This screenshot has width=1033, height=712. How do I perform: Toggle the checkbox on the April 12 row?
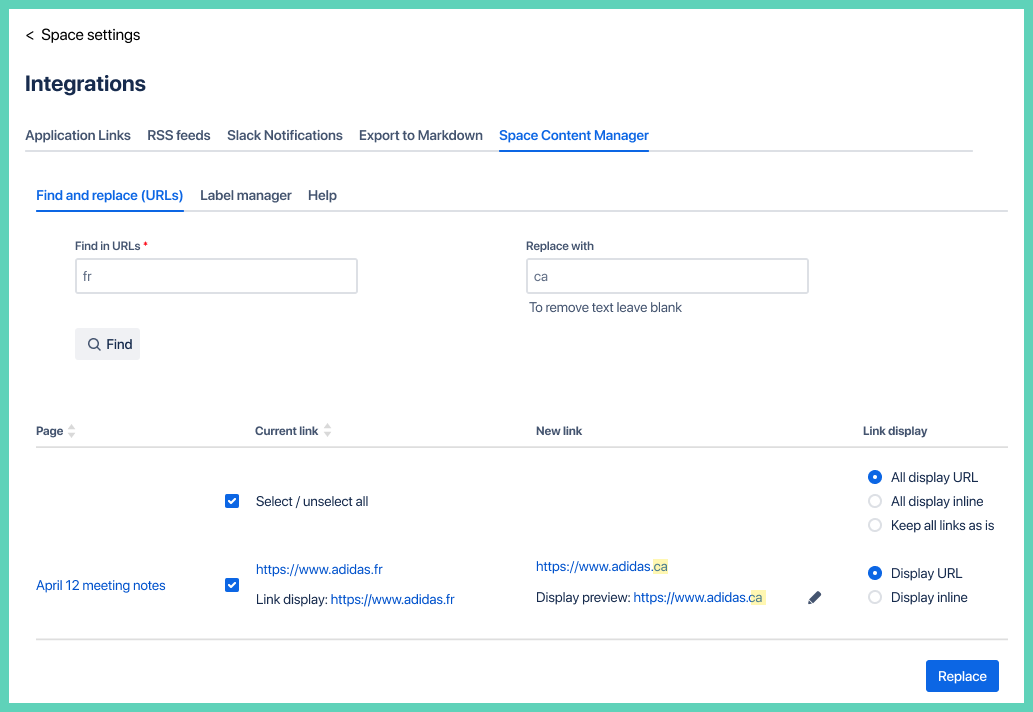click(231, 584)
